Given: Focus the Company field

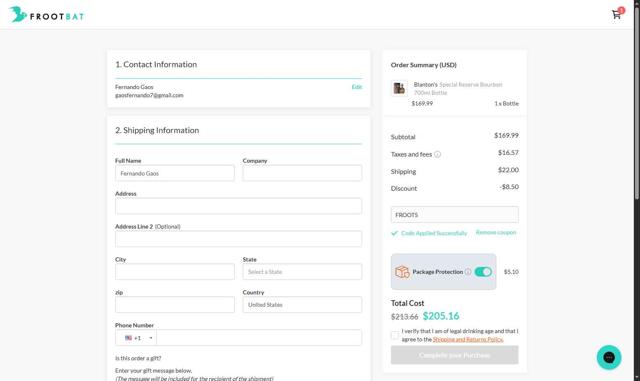Looking at the screenshot, I should pyautogui.click(x=302, y=173).
